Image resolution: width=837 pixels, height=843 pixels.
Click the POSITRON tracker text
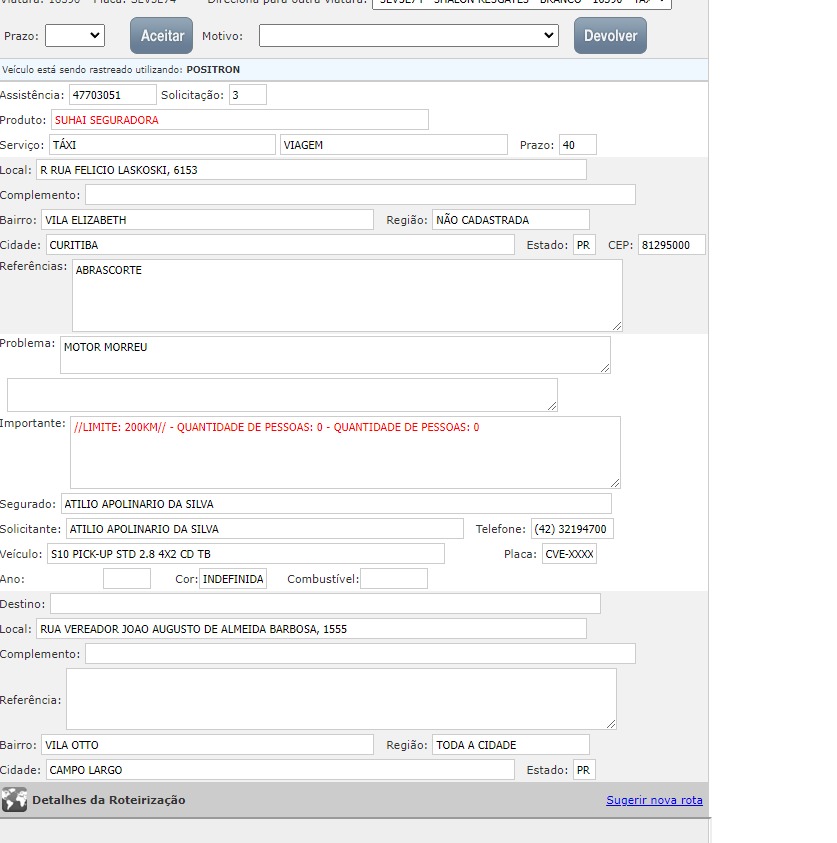(213, 69)
